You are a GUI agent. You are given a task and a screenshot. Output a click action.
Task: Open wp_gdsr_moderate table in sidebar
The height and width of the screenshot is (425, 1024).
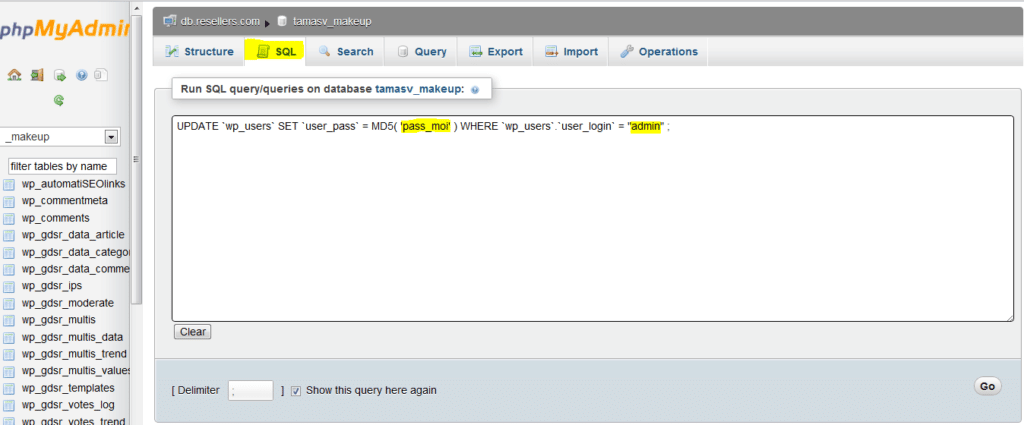pos(68,303)
